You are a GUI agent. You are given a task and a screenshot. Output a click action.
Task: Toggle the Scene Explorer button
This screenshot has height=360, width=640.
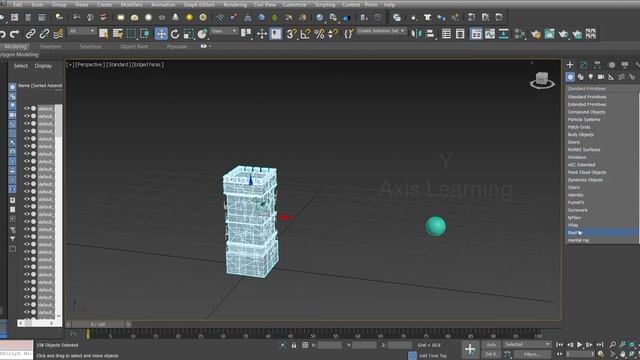[446, 34]
